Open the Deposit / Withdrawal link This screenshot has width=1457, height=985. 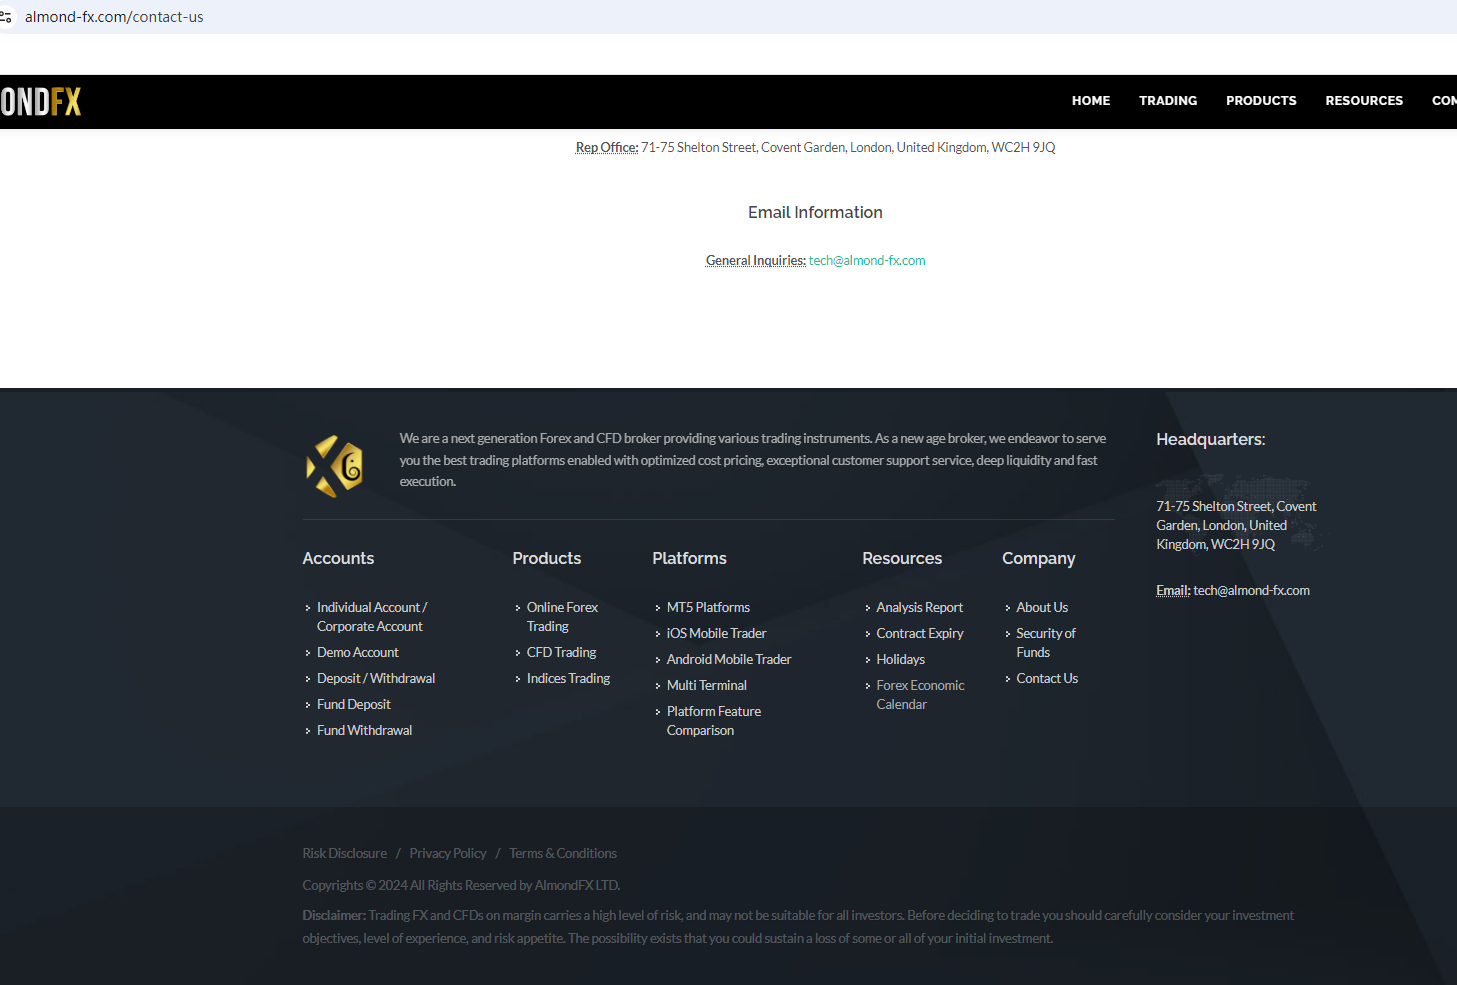point(376,679)
